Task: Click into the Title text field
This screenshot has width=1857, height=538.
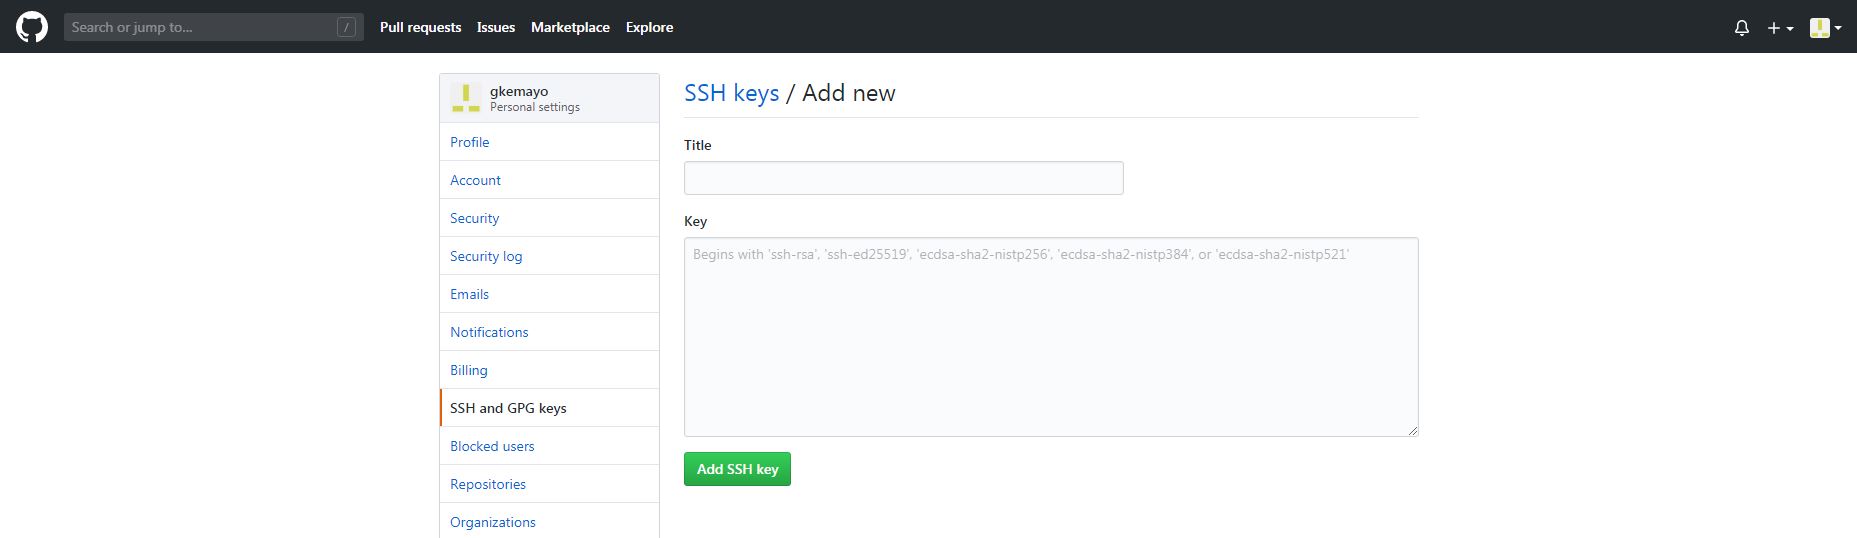Action: tap(903, 178)
